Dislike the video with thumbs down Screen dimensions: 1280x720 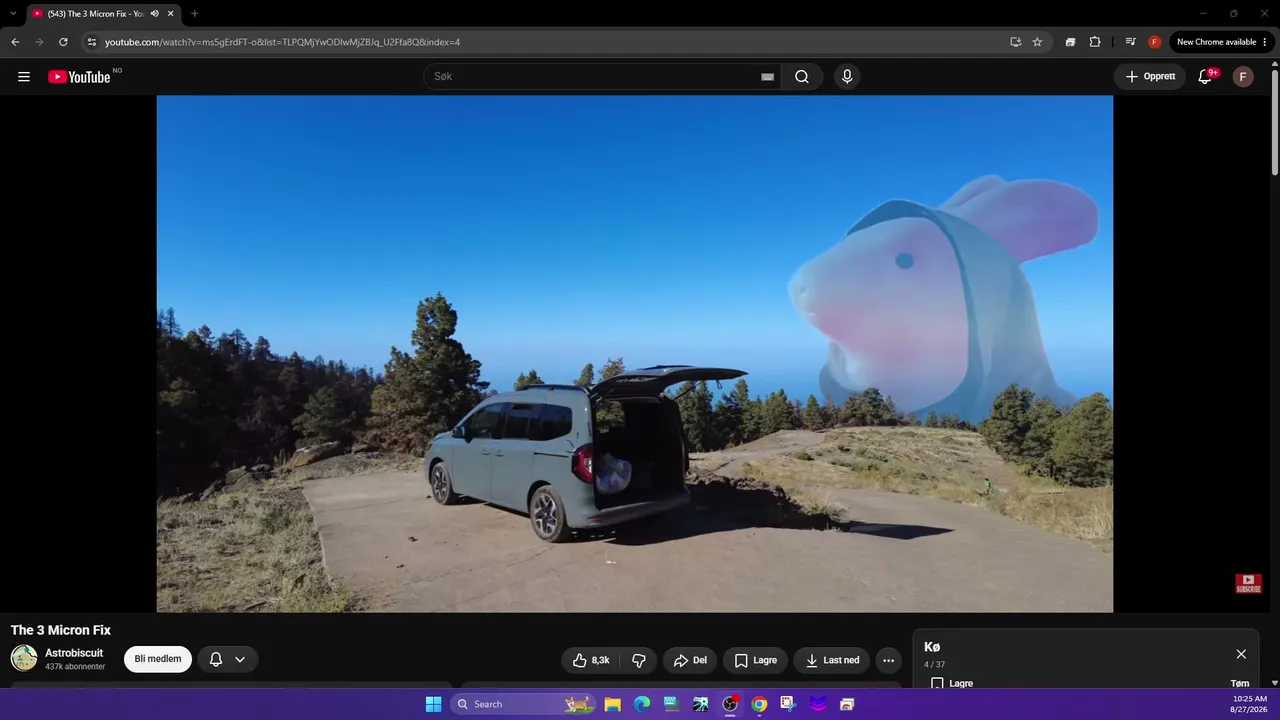(638, 660)
